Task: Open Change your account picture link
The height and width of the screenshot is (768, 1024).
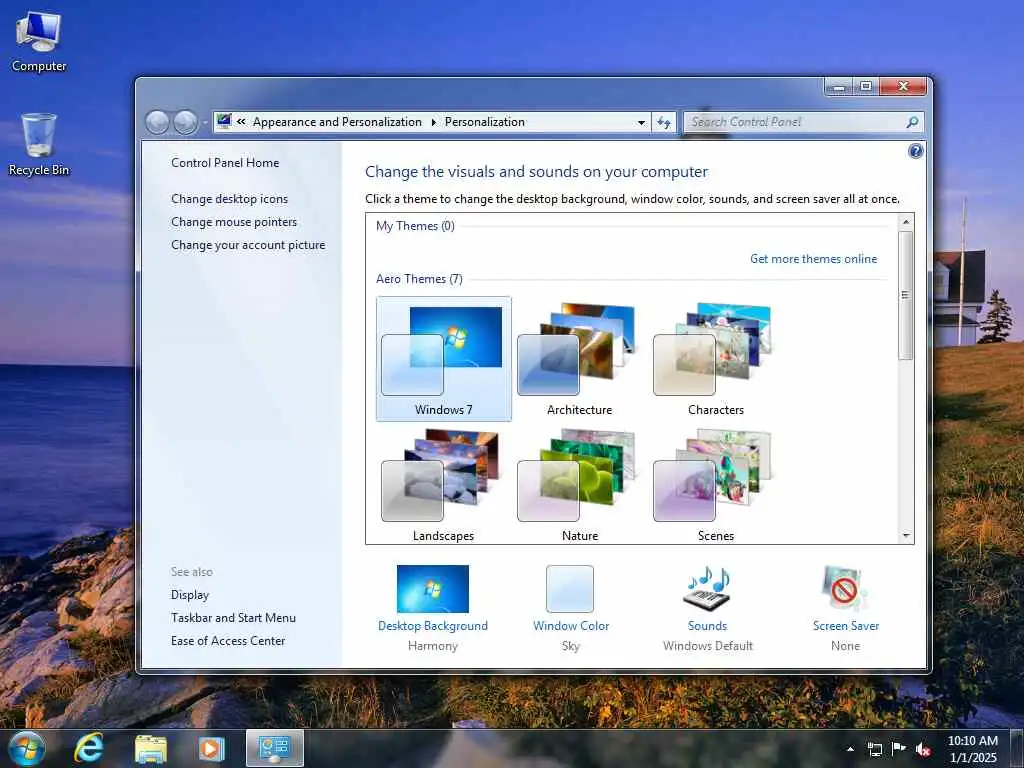Action: pyautogui.click(x=248, y=245)
